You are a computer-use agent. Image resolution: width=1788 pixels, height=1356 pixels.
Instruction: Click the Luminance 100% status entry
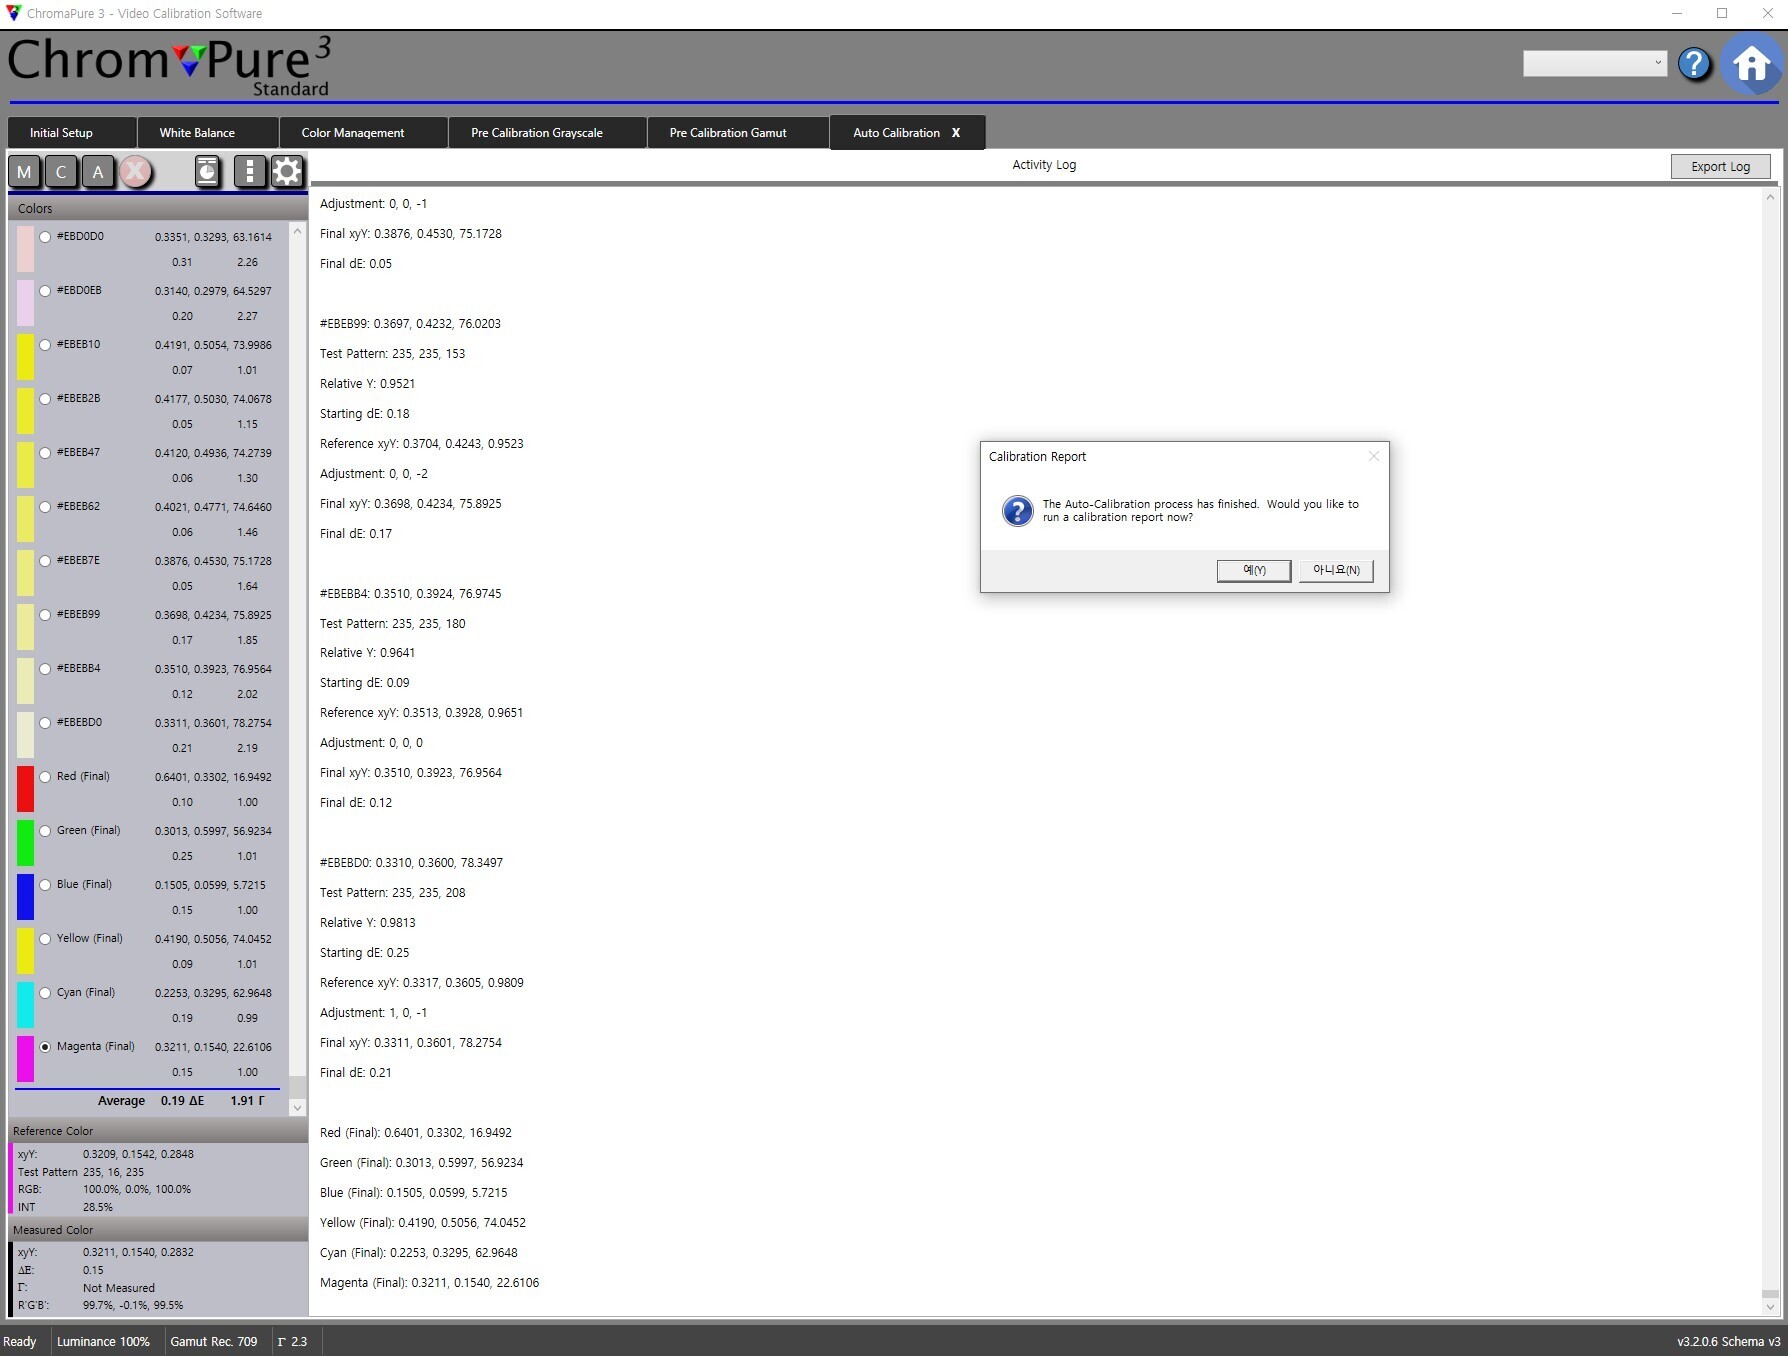click(x=103, y=1342)
